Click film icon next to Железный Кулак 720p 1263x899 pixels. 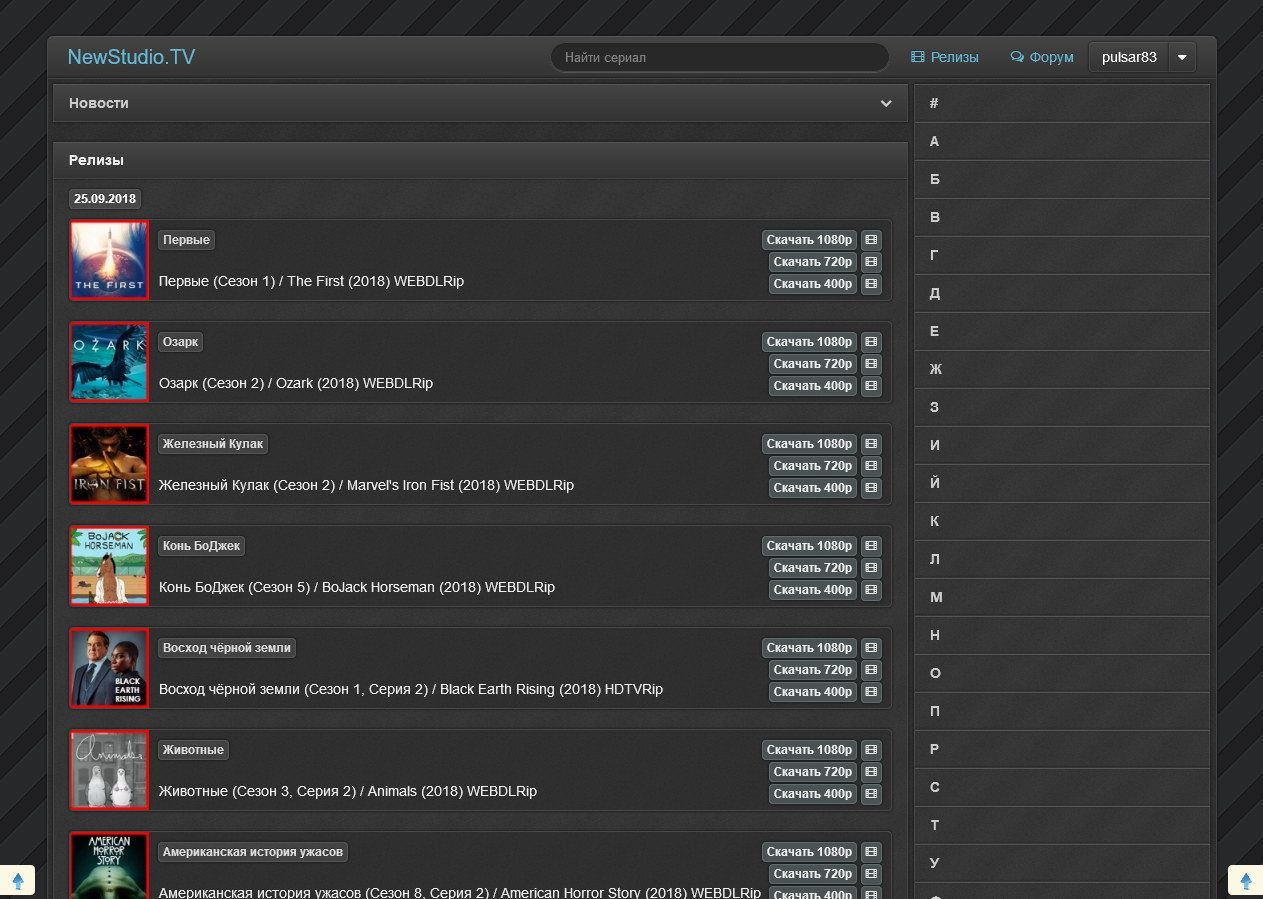(x=871, y=466)
